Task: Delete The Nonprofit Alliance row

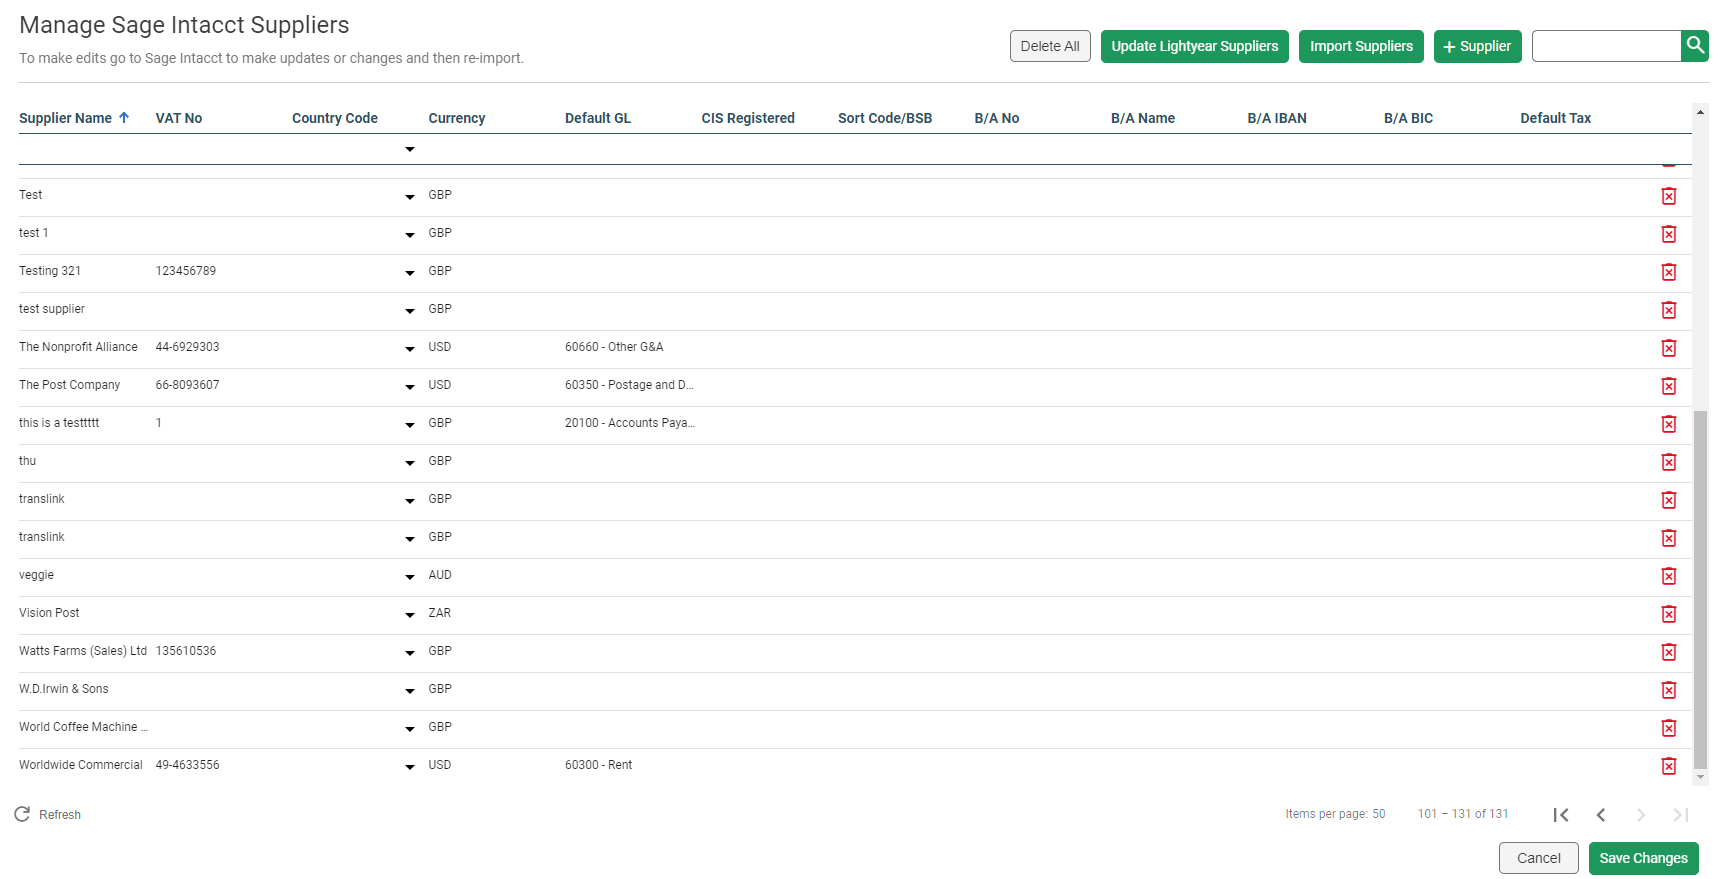Action: click(1668, 348)
